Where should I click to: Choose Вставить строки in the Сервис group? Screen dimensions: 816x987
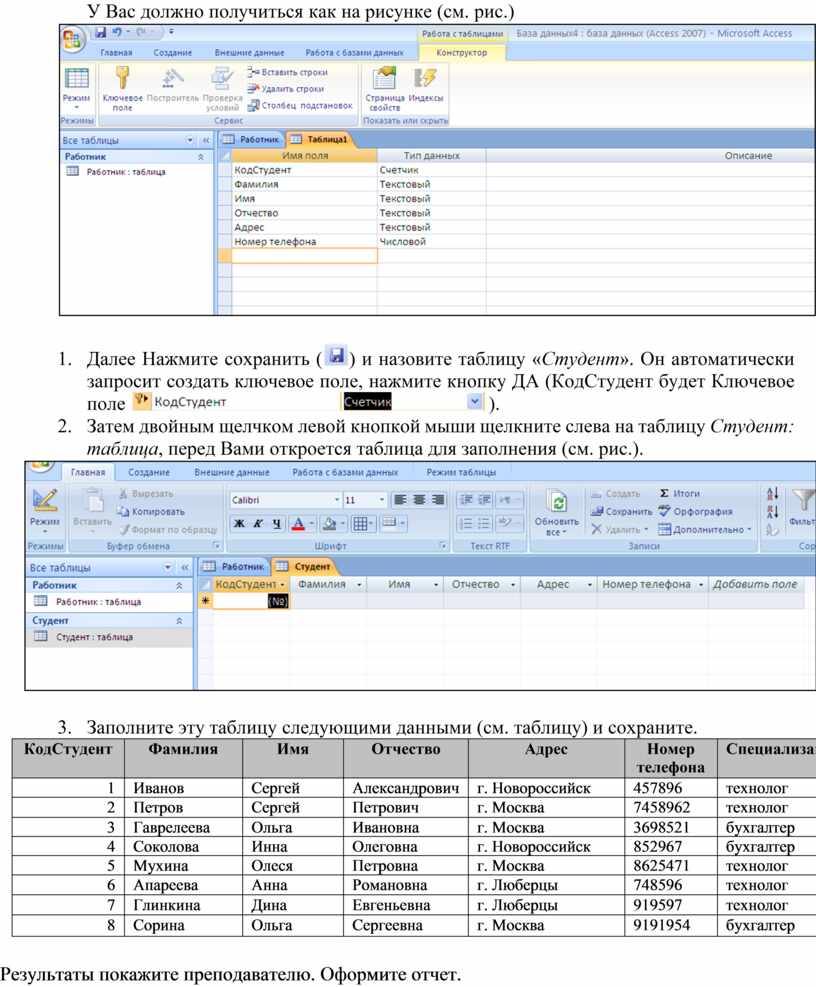(x=288, y=72)
